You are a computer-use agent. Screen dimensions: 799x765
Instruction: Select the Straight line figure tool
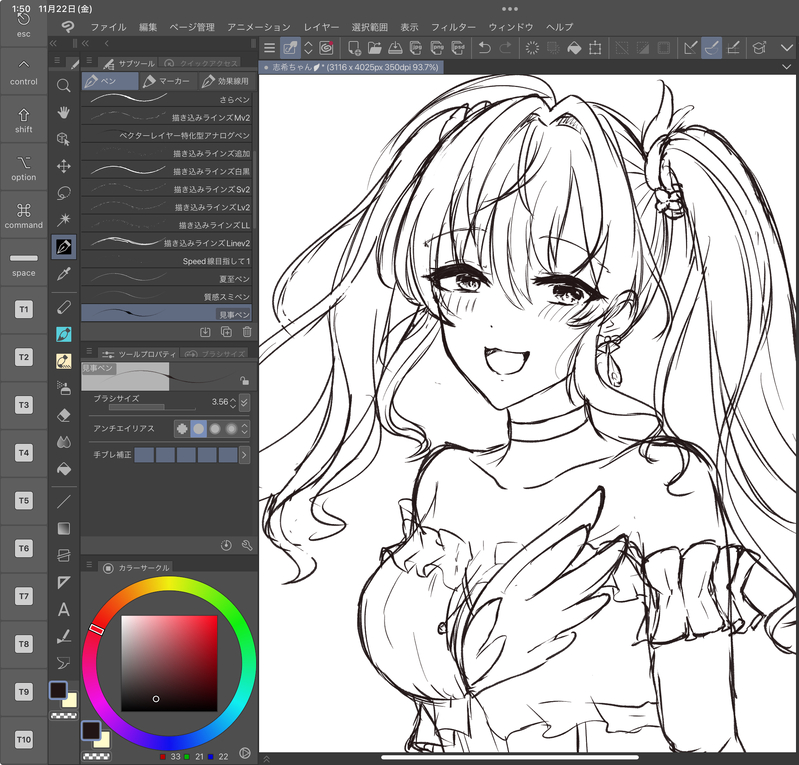point(64,502)
